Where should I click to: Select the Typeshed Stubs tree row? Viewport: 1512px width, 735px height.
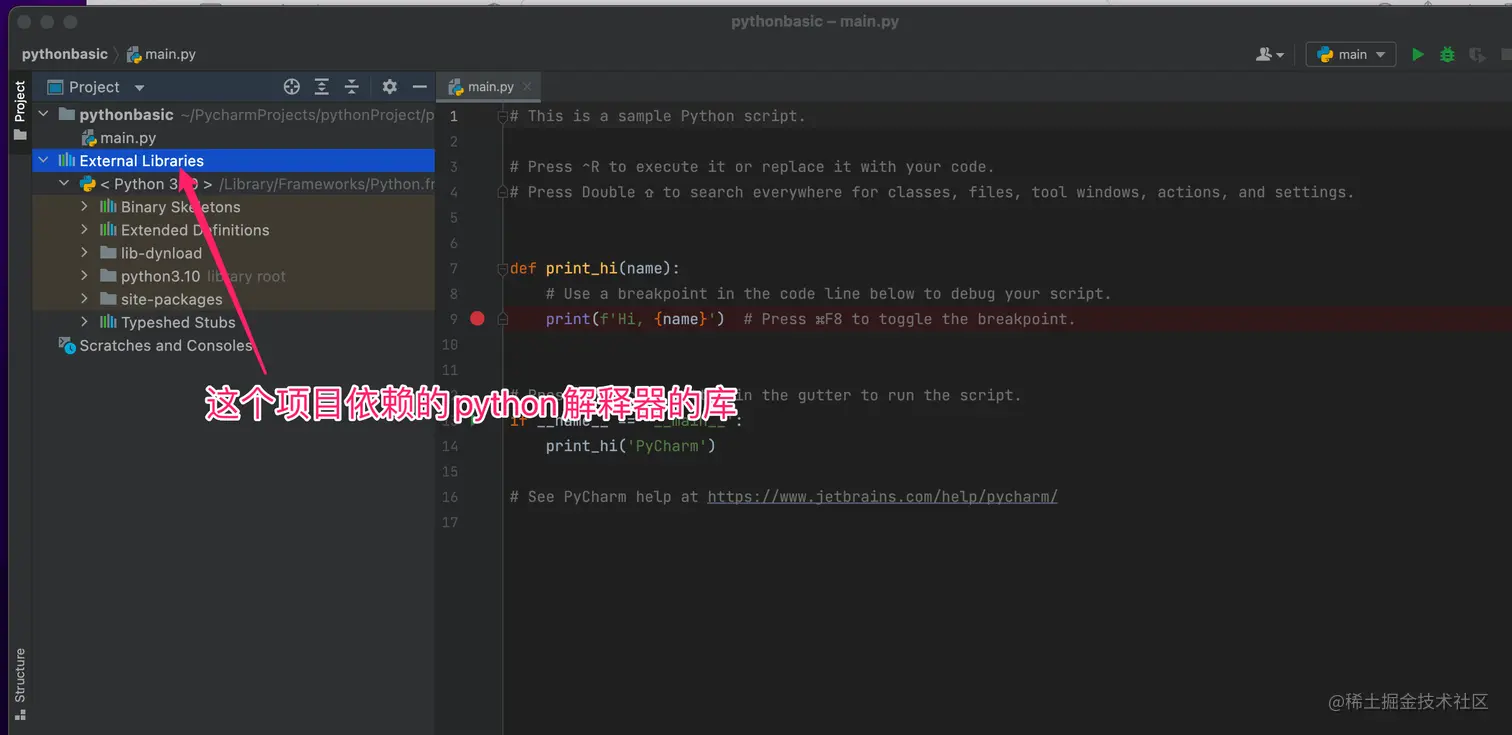[234, 322]
